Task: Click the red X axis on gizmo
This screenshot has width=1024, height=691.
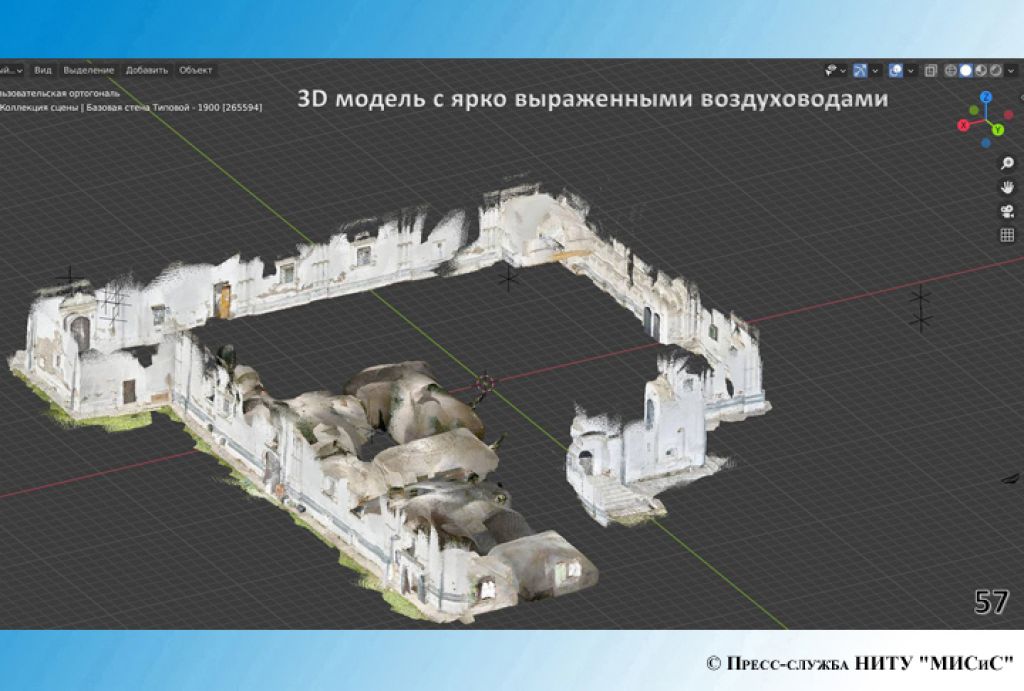Action: coord(963,125)
